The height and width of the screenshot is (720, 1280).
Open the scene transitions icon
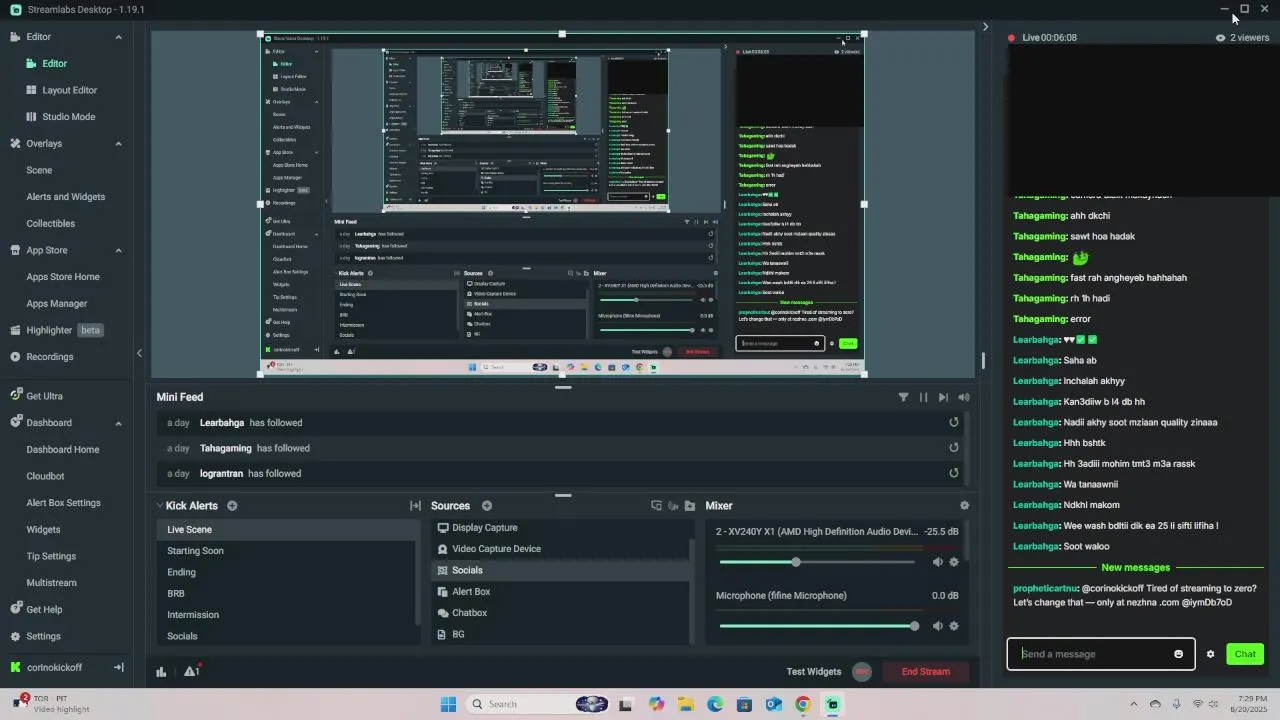coord(415,506)
